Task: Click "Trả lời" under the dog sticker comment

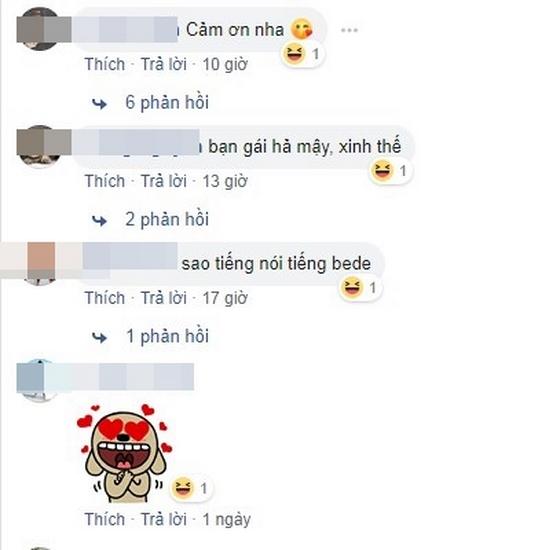Action: pos(164,519)
